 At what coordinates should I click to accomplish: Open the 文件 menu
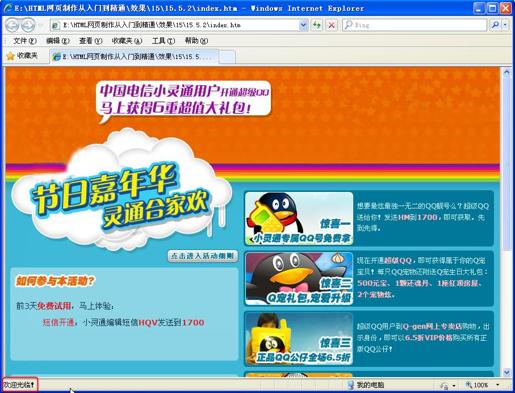(24, 41)
